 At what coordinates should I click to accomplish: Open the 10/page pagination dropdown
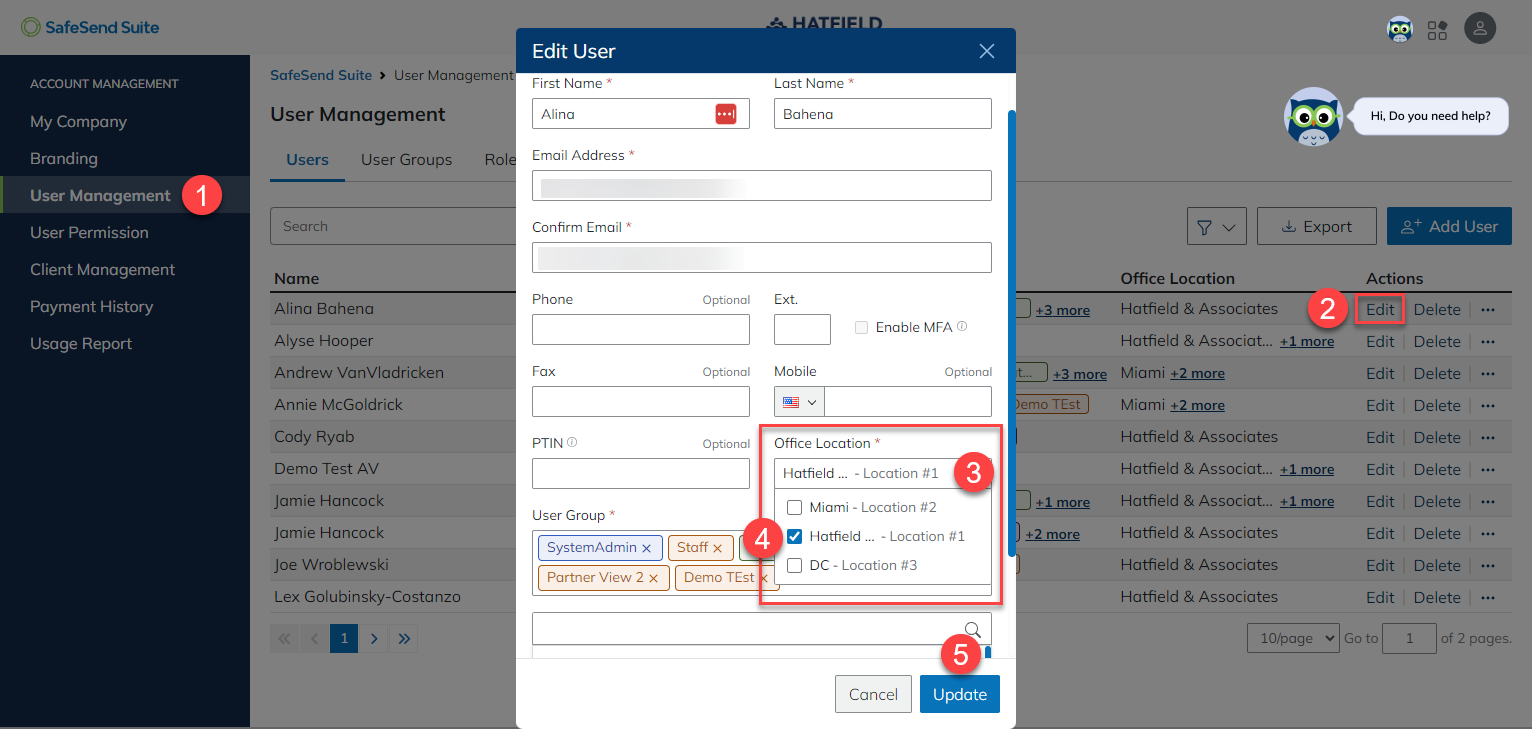[1293, 637]
